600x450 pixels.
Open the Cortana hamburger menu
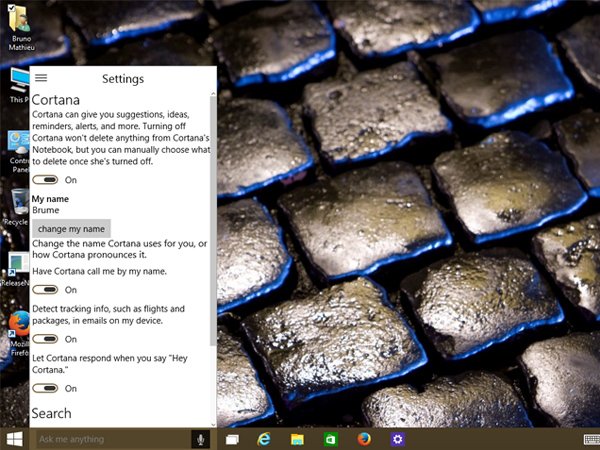(x=41, y=78)
